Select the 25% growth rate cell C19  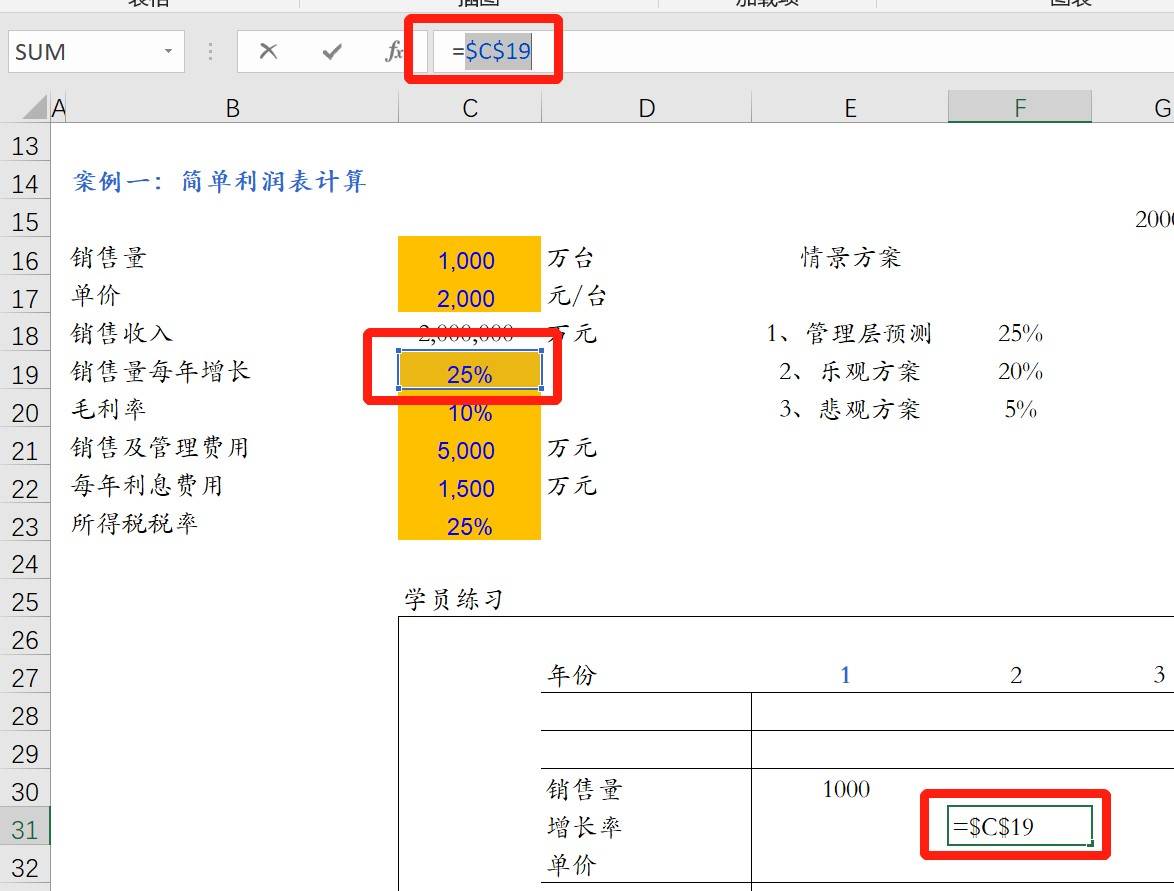coord(469,374)
